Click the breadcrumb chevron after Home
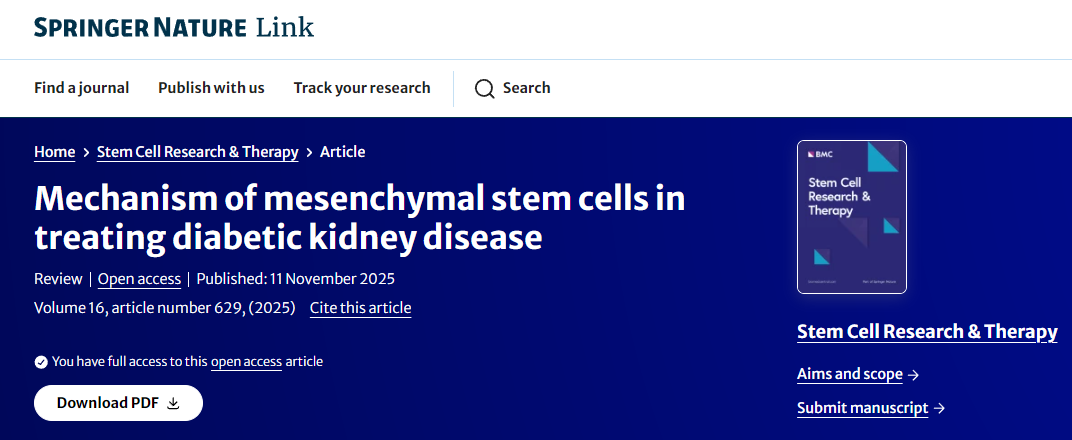 tap(86, 152)
